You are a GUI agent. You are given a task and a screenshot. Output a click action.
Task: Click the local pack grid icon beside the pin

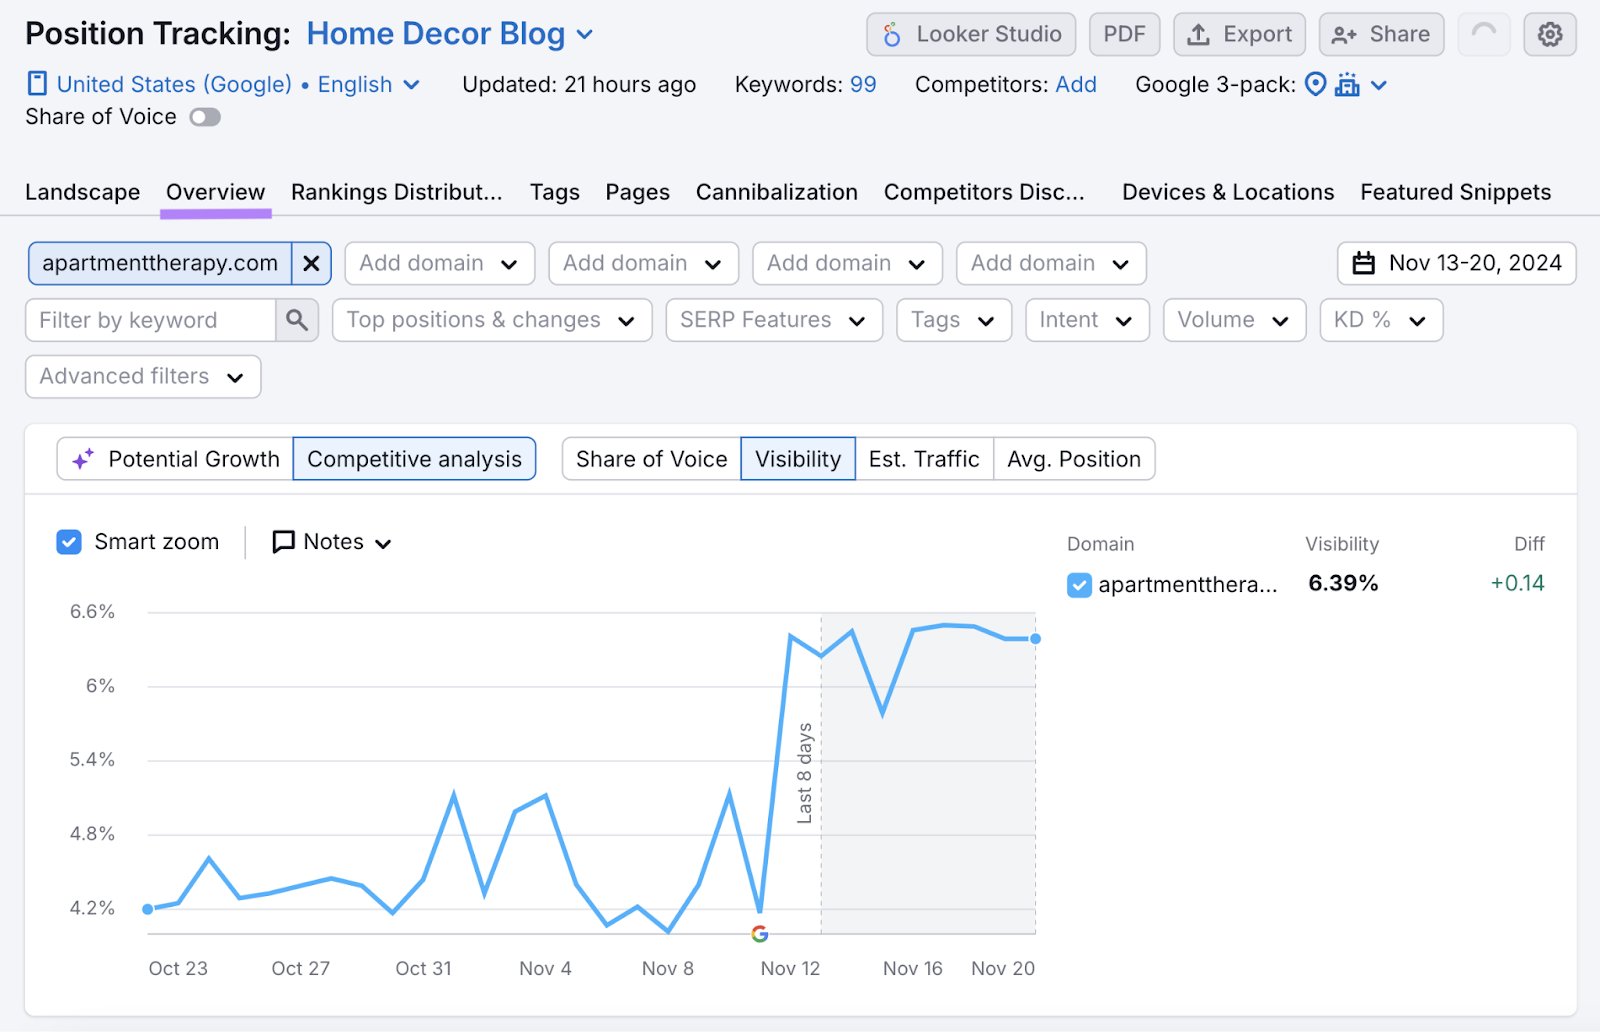pos(1347,85)
